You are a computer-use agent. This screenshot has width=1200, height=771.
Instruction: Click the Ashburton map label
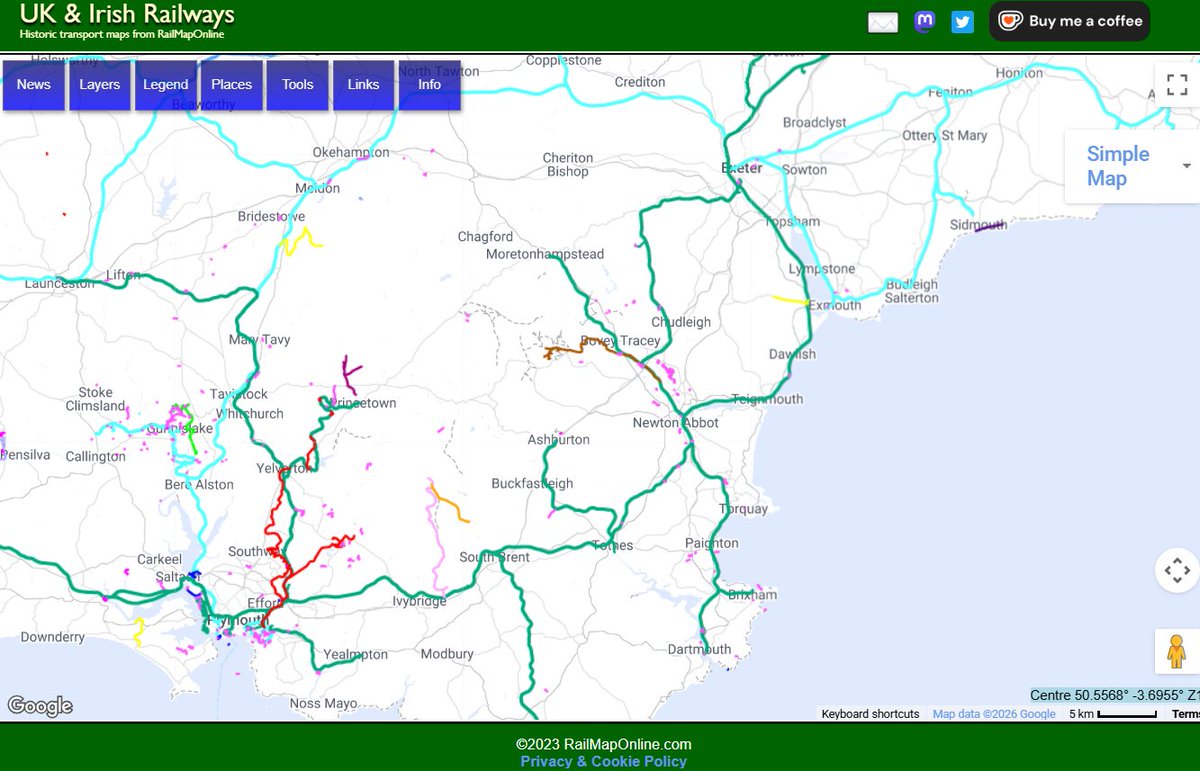click(559, 439)
